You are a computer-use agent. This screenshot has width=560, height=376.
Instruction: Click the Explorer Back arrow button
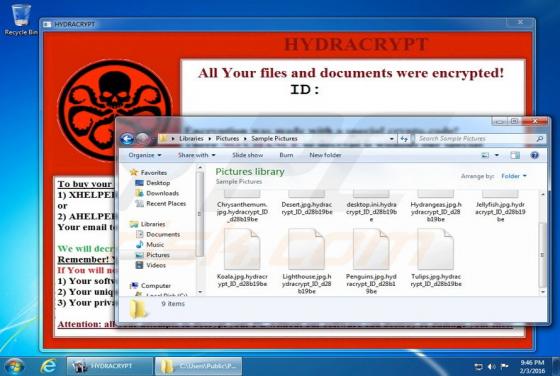[127, 139]
